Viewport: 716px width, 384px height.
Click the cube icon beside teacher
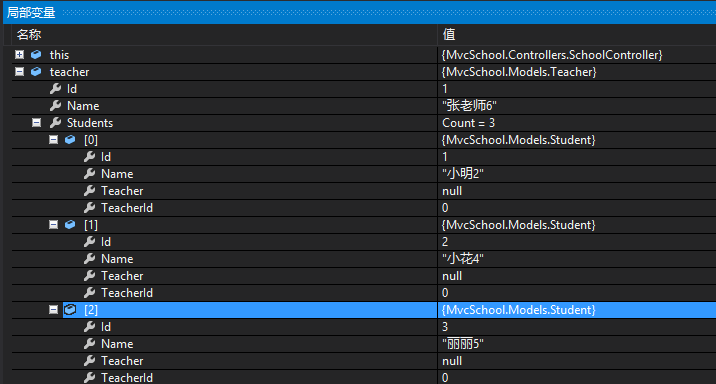click(x=36, y=72)
